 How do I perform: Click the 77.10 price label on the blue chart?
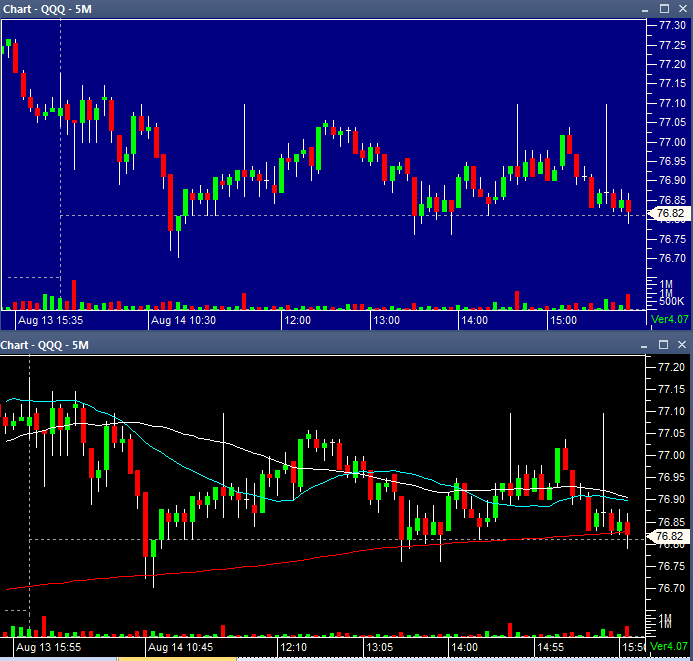pyautogui.click(x=672, y=103)
